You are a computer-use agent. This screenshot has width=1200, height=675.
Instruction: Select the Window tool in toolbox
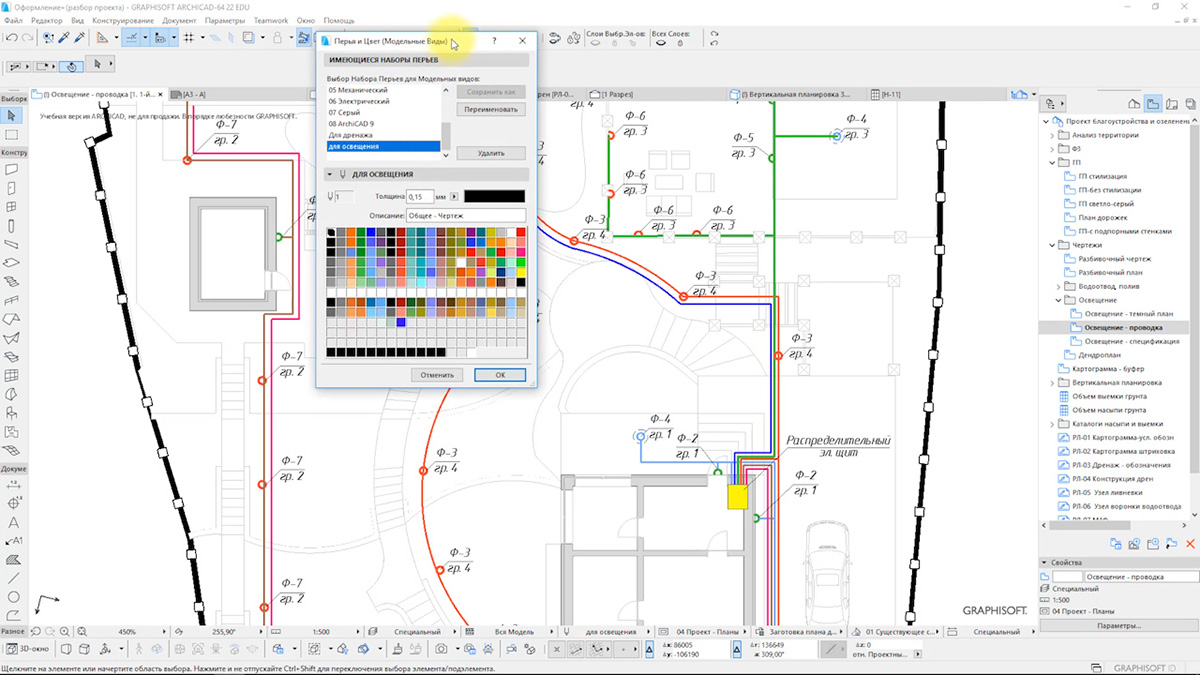pyautogui.click(x=12, y=207)
